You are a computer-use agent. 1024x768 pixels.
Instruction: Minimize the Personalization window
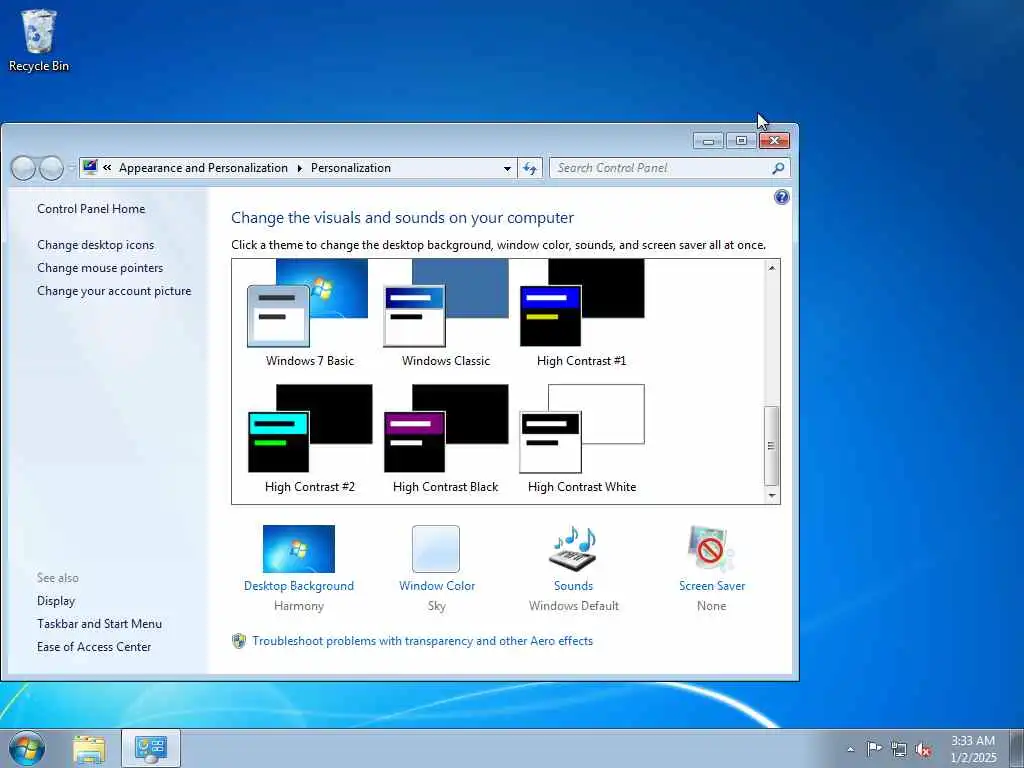(x=708, y=140)
